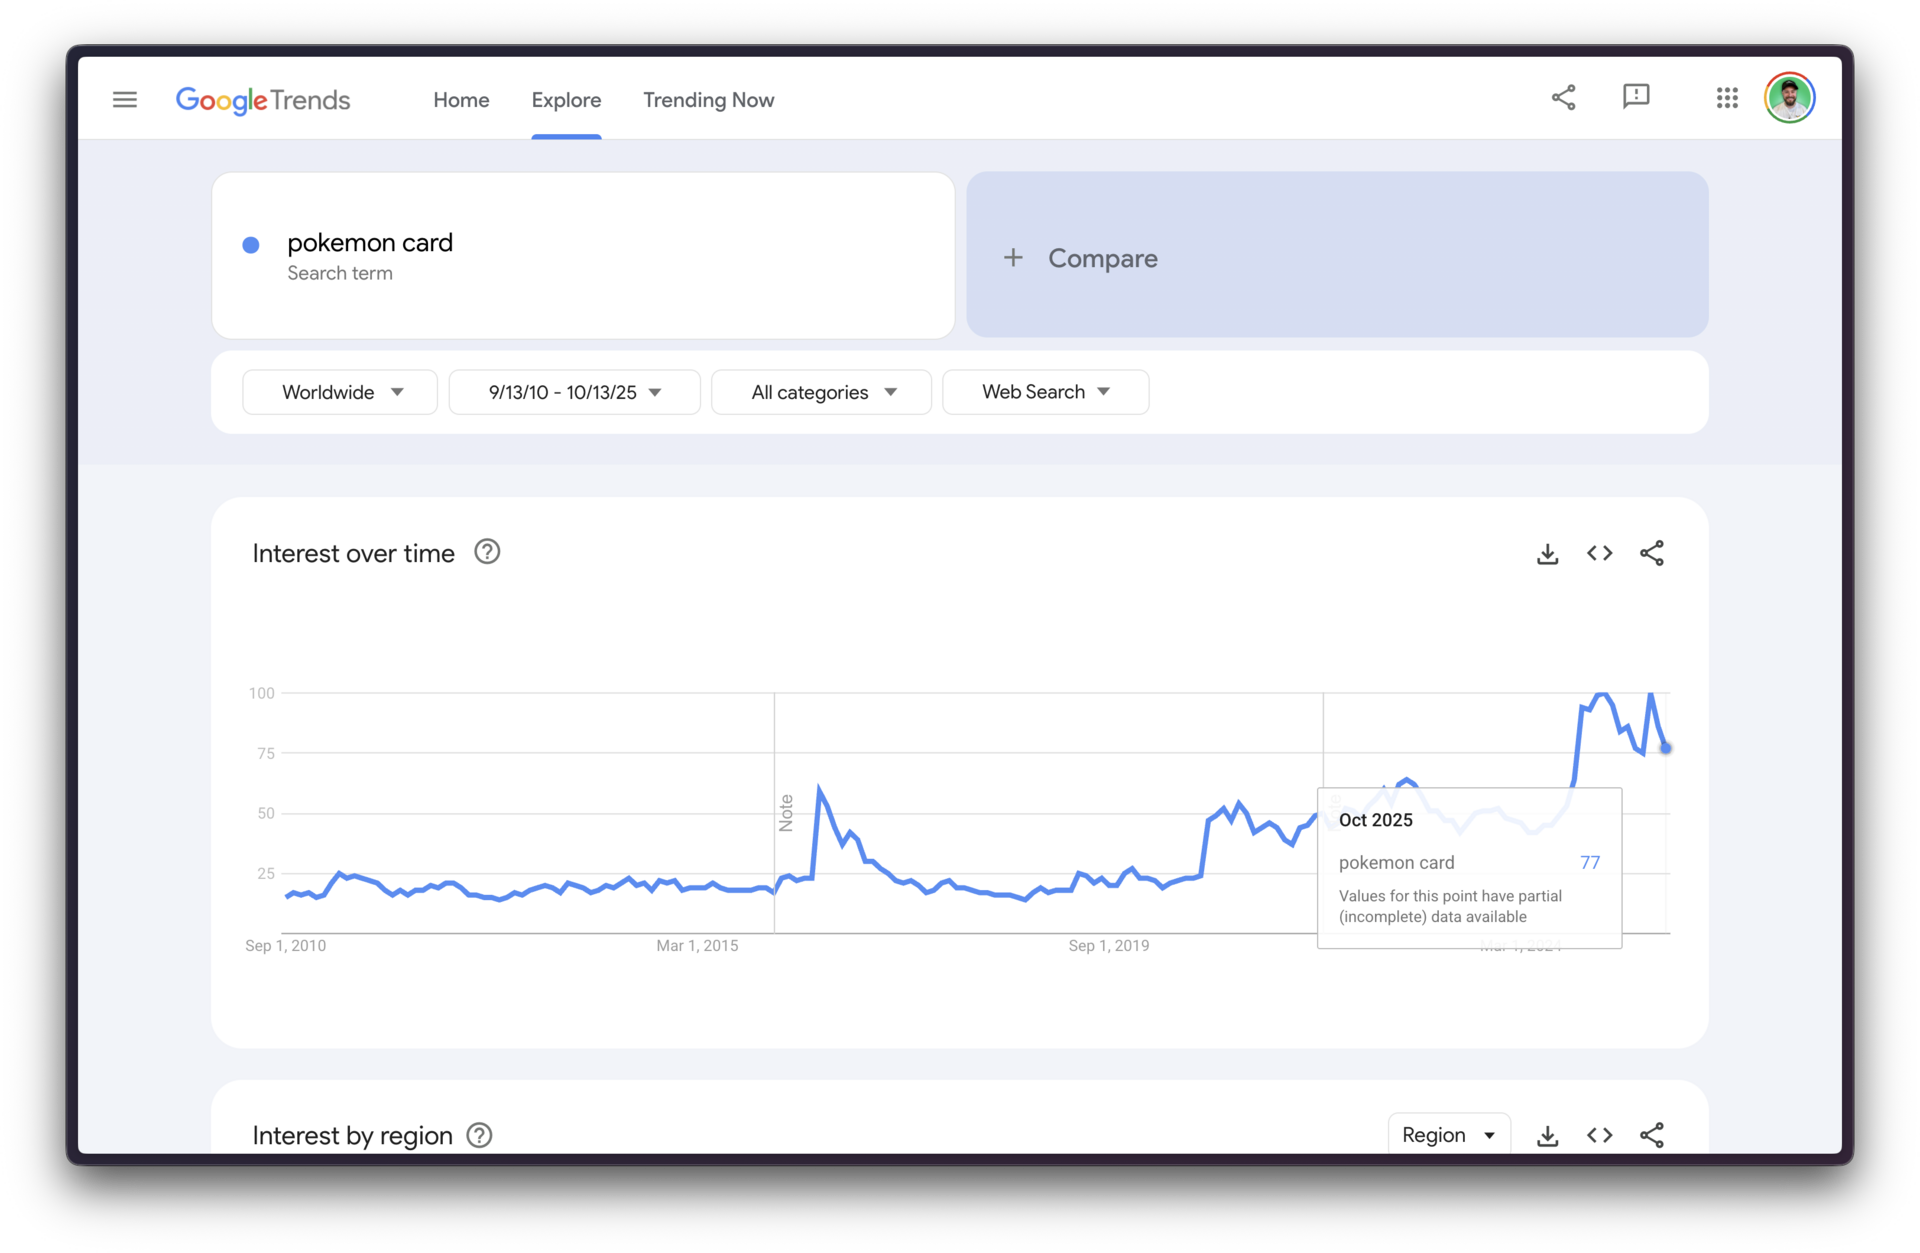Open the Google apps launcher

point(1726,97)
